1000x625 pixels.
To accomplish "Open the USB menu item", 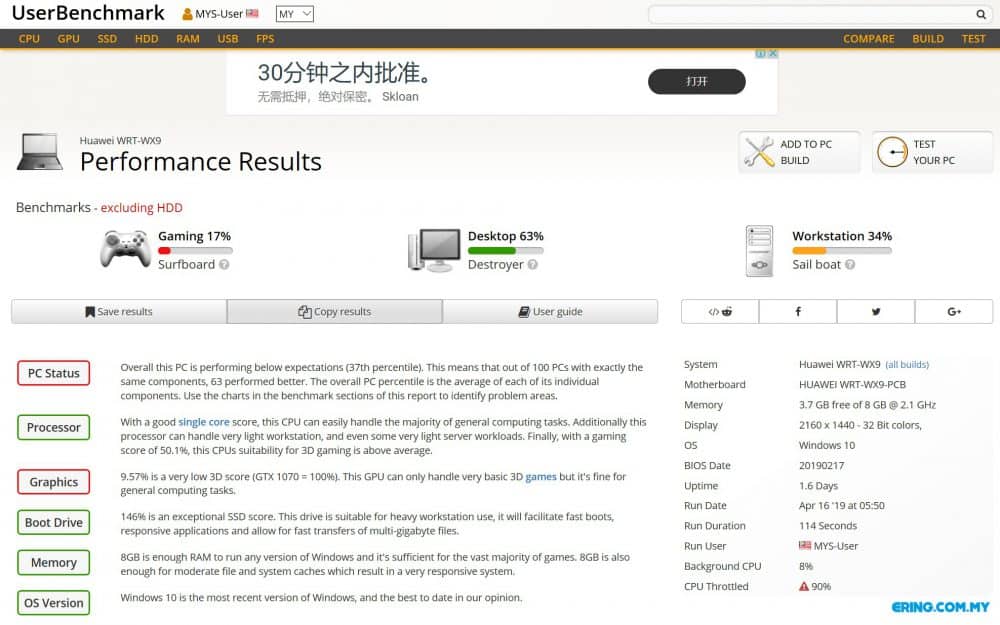I will coord(228,39).
